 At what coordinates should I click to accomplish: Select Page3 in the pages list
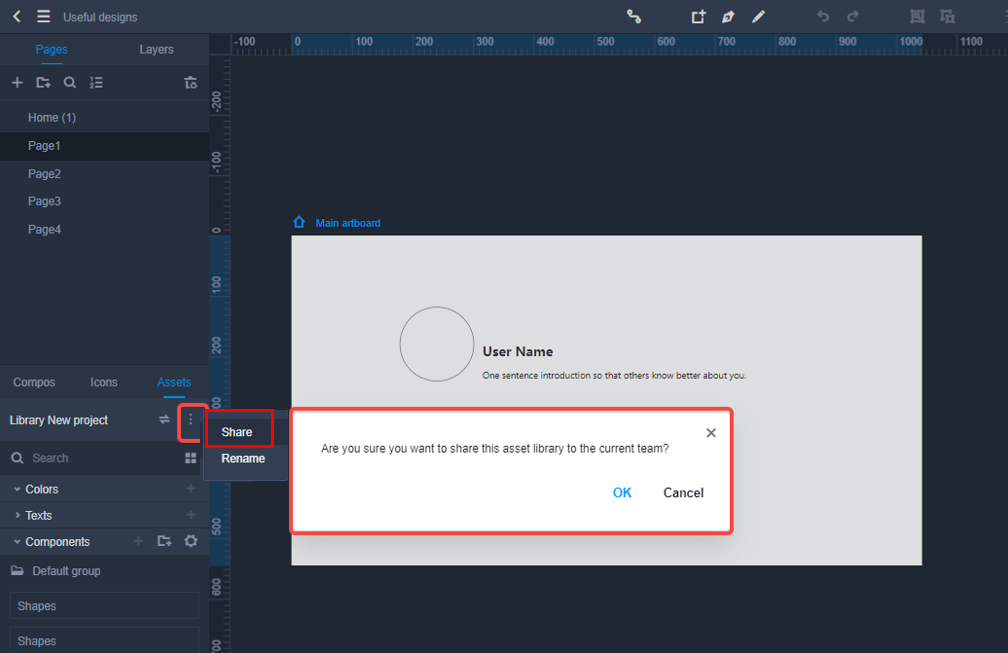104,201
